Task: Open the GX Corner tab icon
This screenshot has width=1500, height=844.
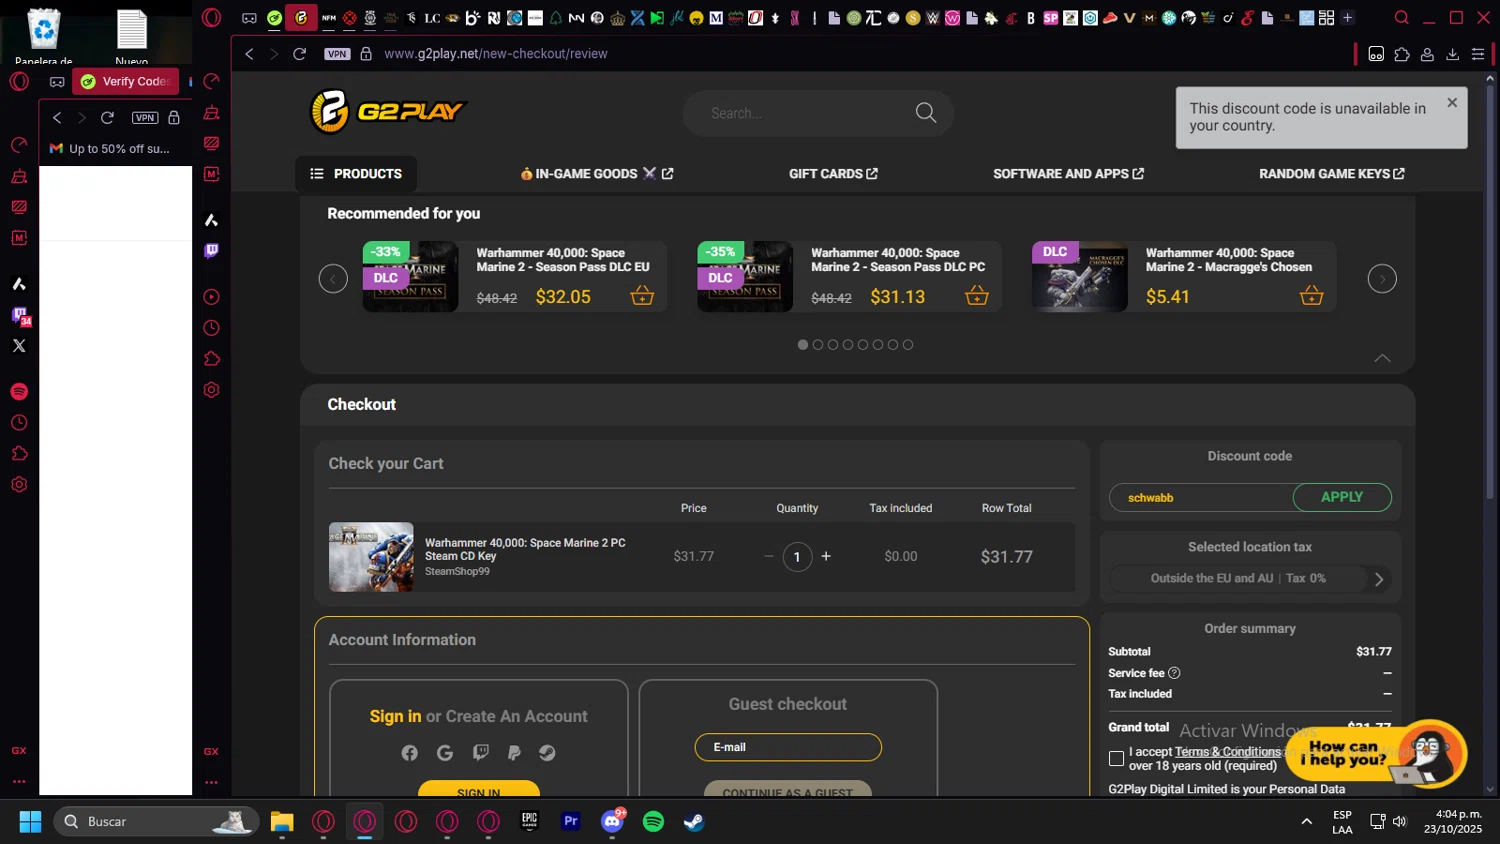Action: [249, 18]
